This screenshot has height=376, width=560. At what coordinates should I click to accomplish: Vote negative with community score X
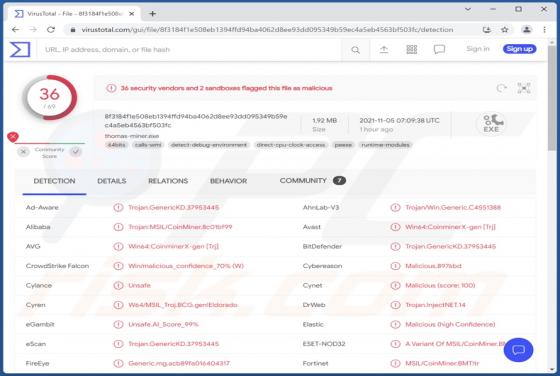(x=23, y=152)
